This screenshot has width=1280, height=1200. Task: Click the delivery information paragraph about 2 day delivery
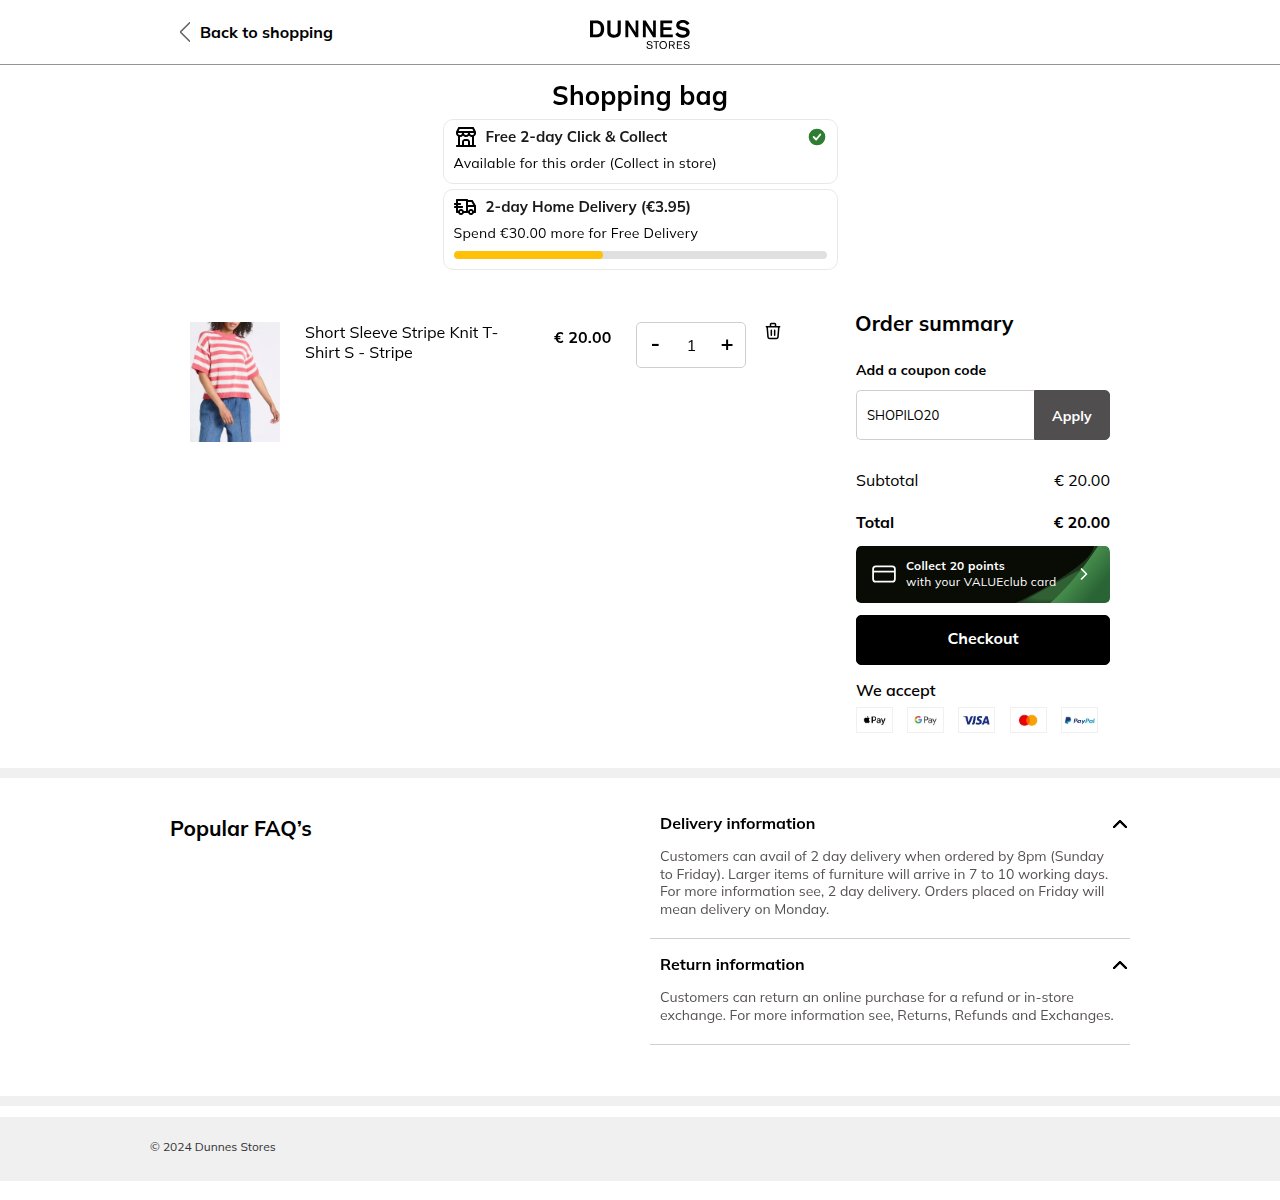coord(885,883)
